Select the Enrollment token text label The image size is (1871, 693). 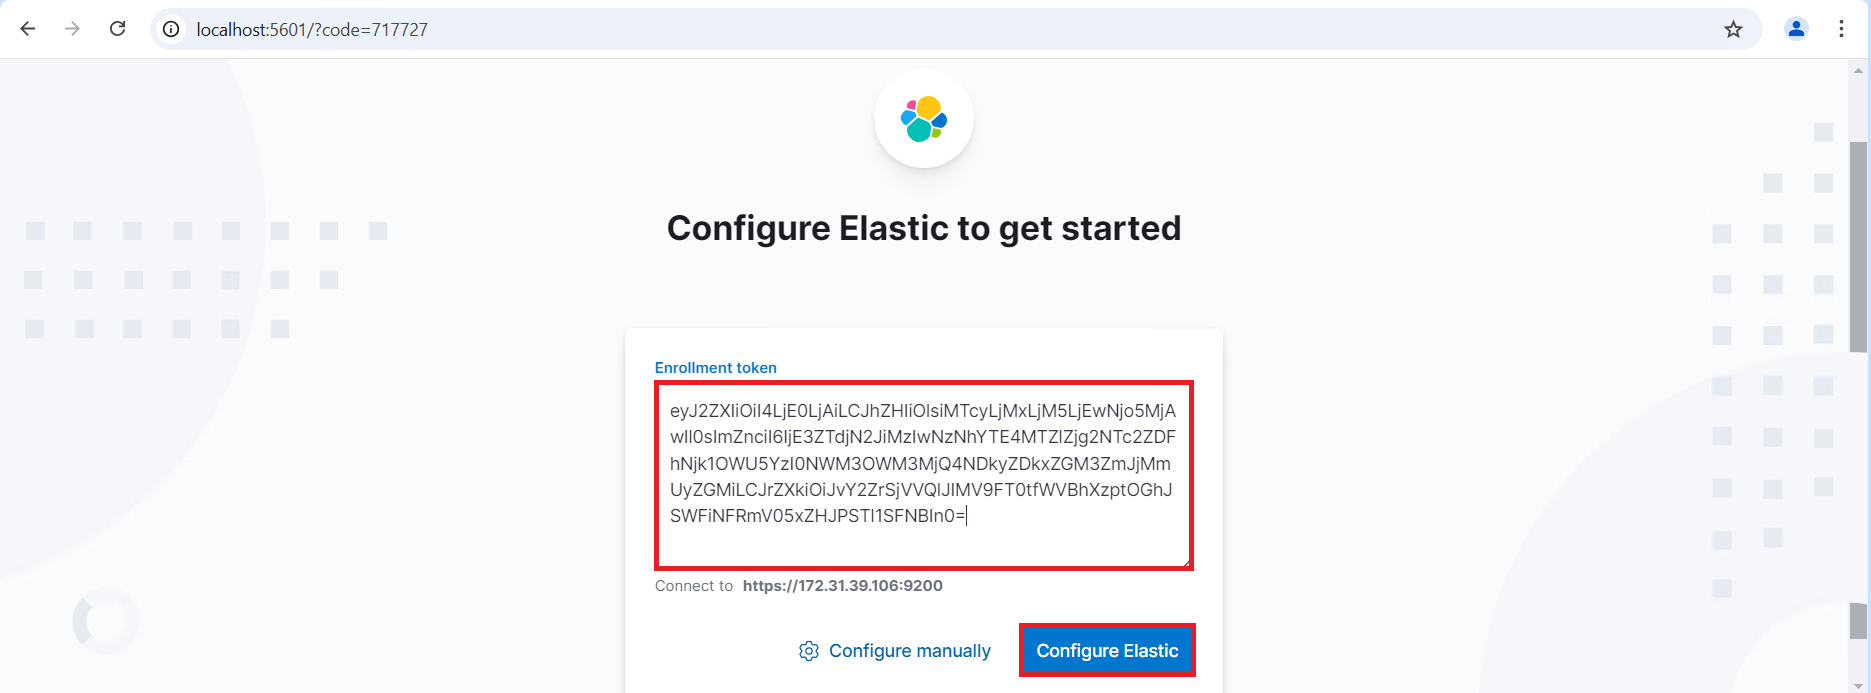click(716, 367)
